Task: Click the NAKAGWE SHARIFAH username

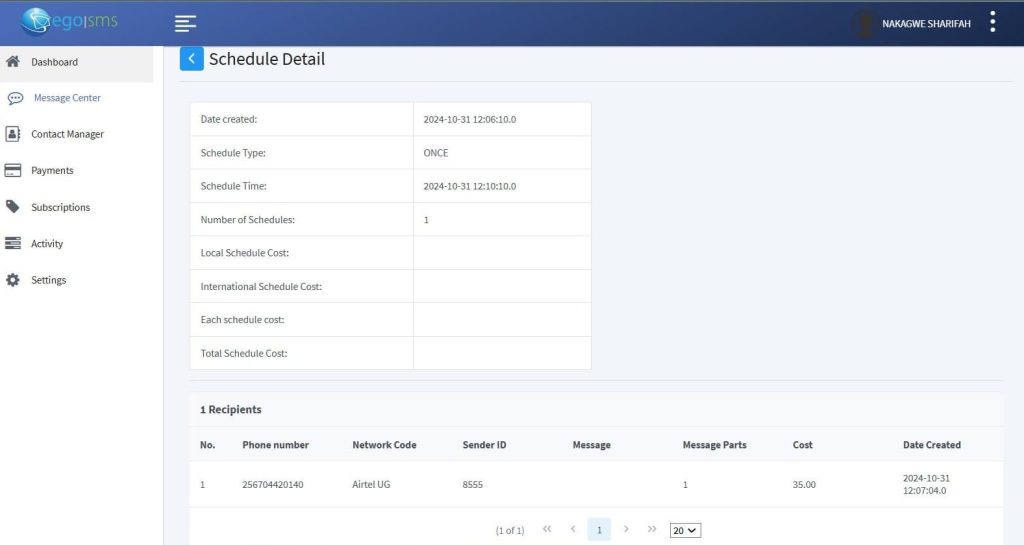Action: coord(926,23)
